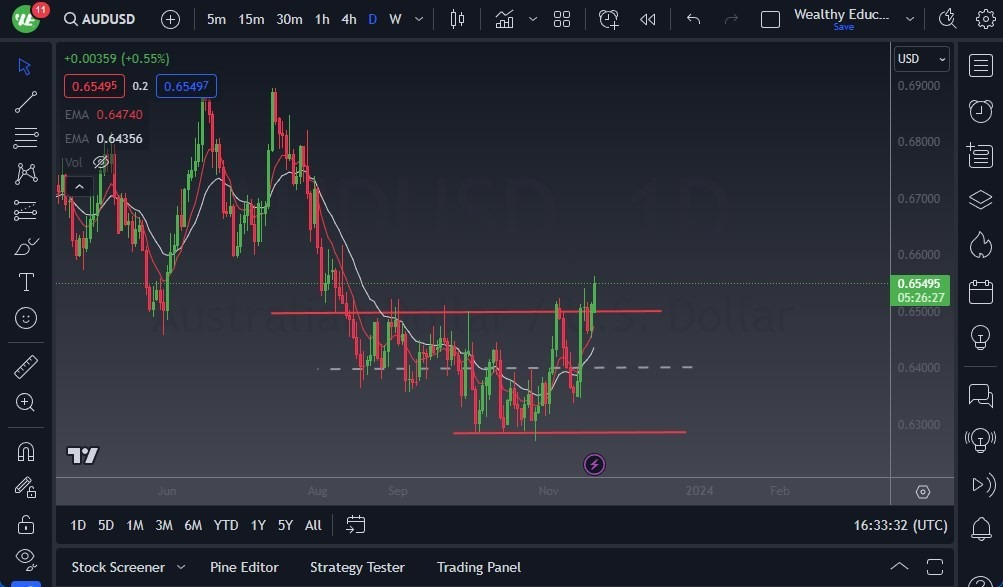Open the timeframe dropdown next to W
This screenshot has width=1003, height=587.
click(418, 18)
